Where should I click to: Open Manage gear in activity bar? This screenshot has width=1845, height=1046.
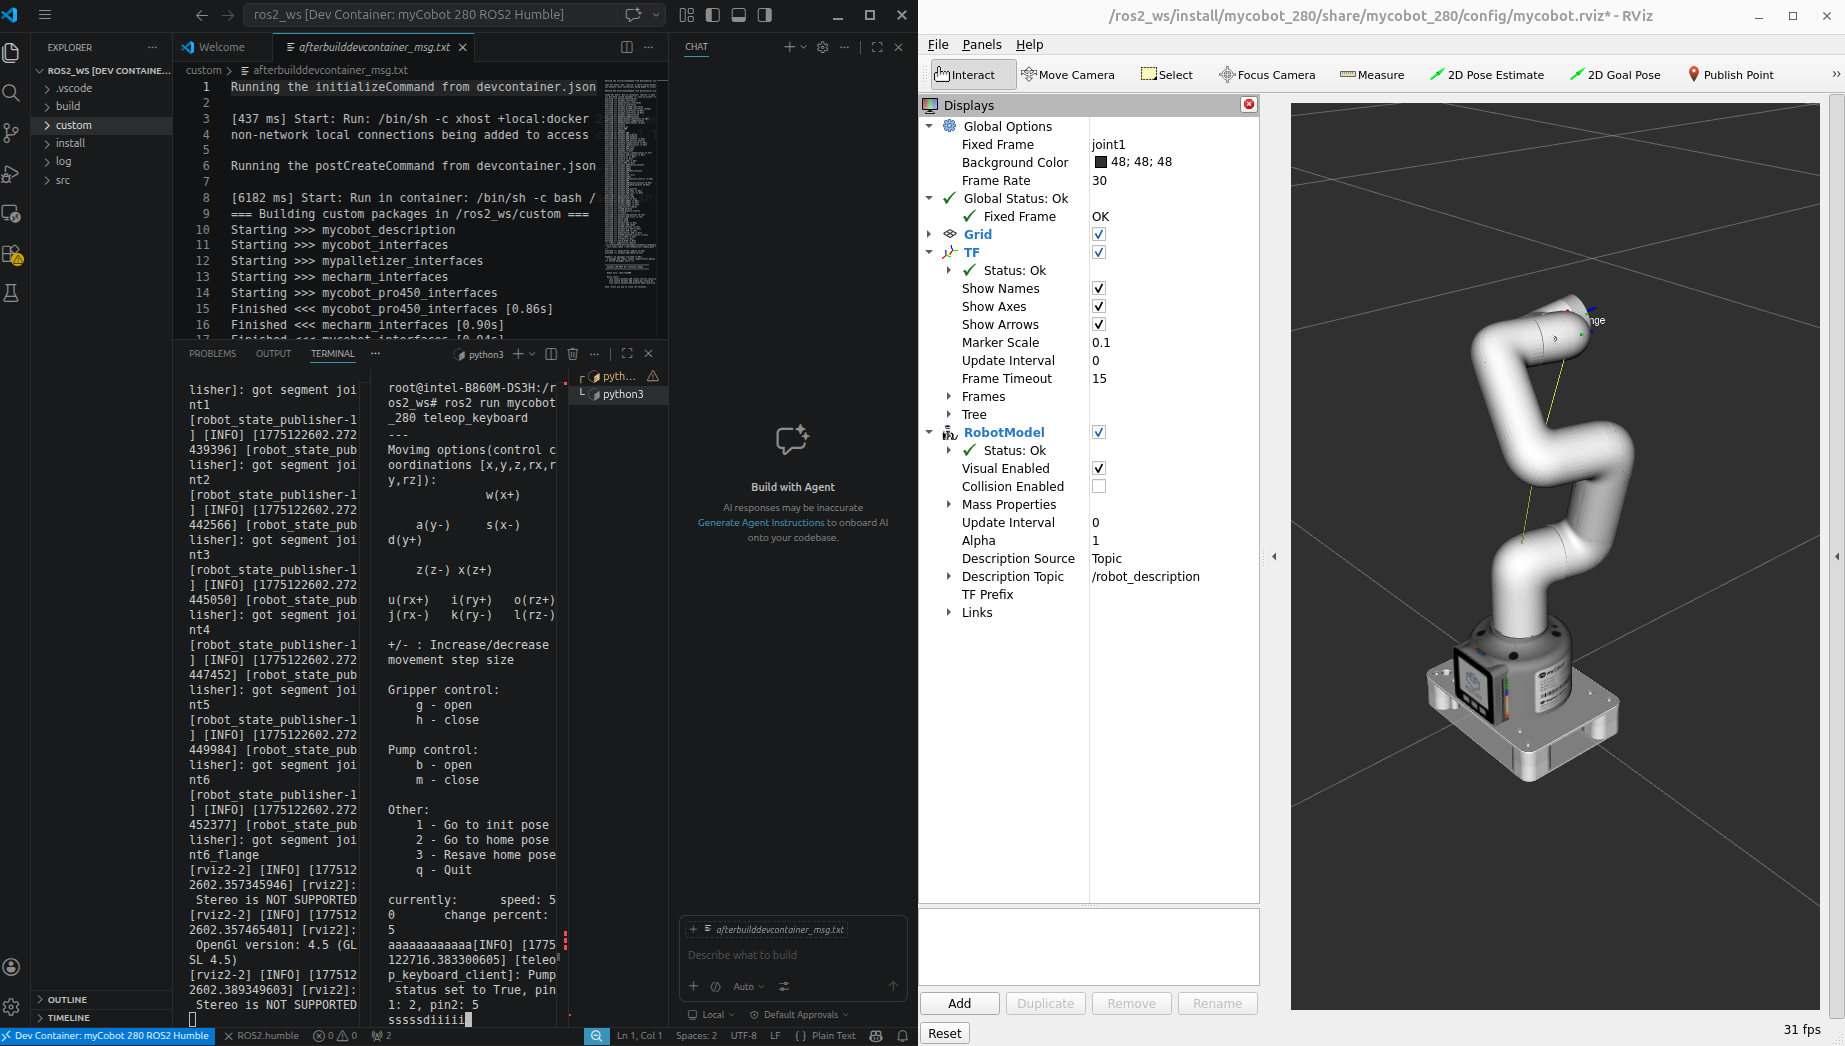(12, 1007)
